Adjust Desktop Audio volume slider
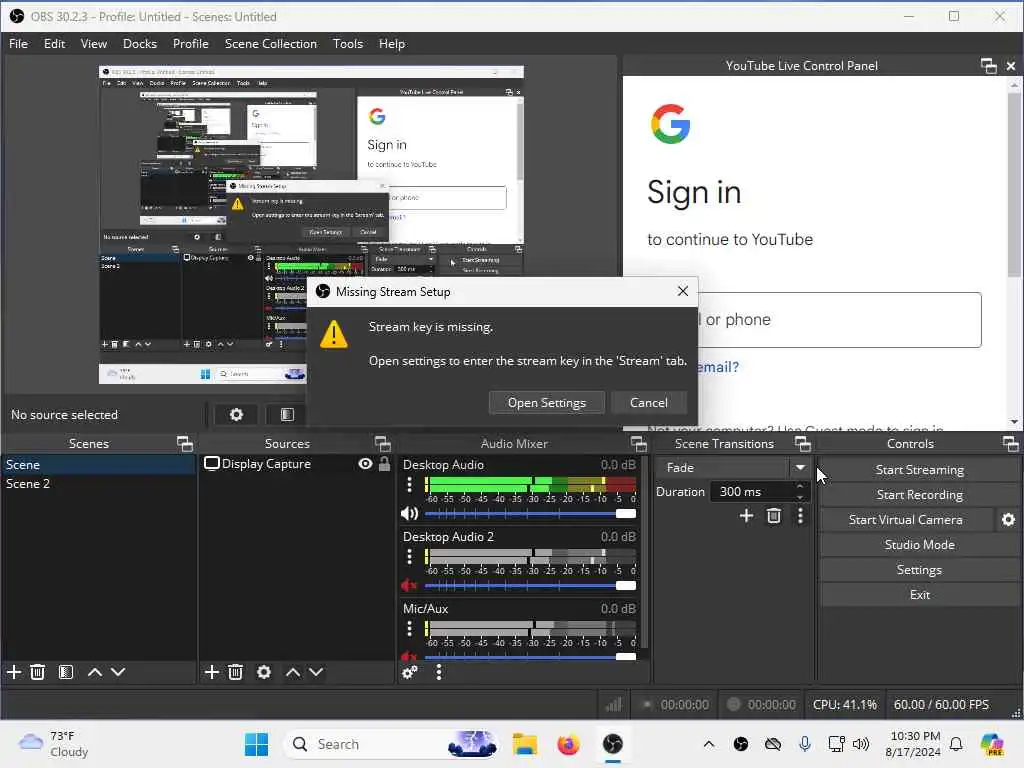This screenshot has width=1024, height=768. pyautogui.click(x=530, y=513)
